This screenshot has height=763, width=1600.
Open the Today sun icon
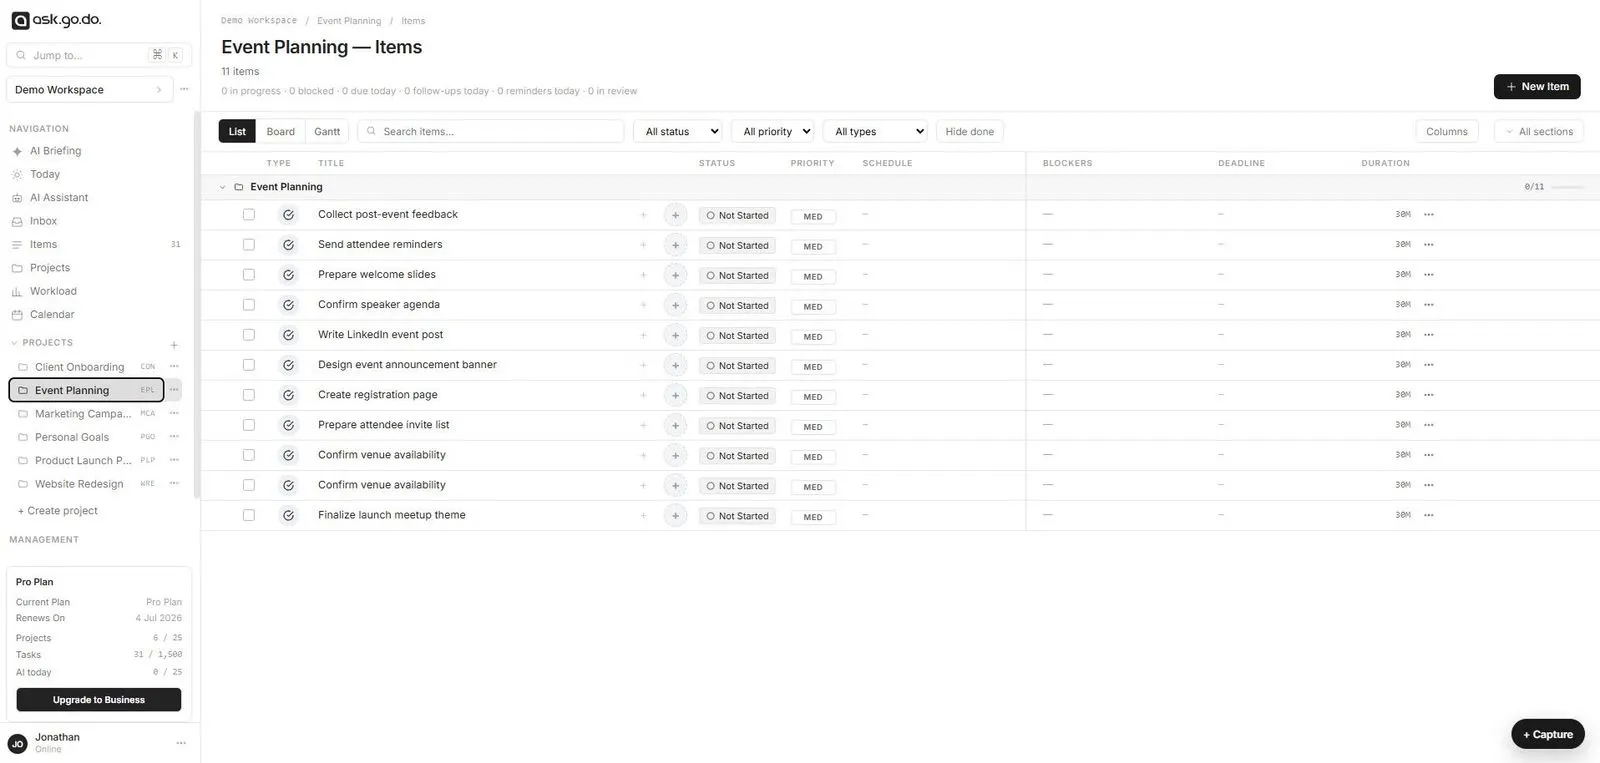click(17, 174)
